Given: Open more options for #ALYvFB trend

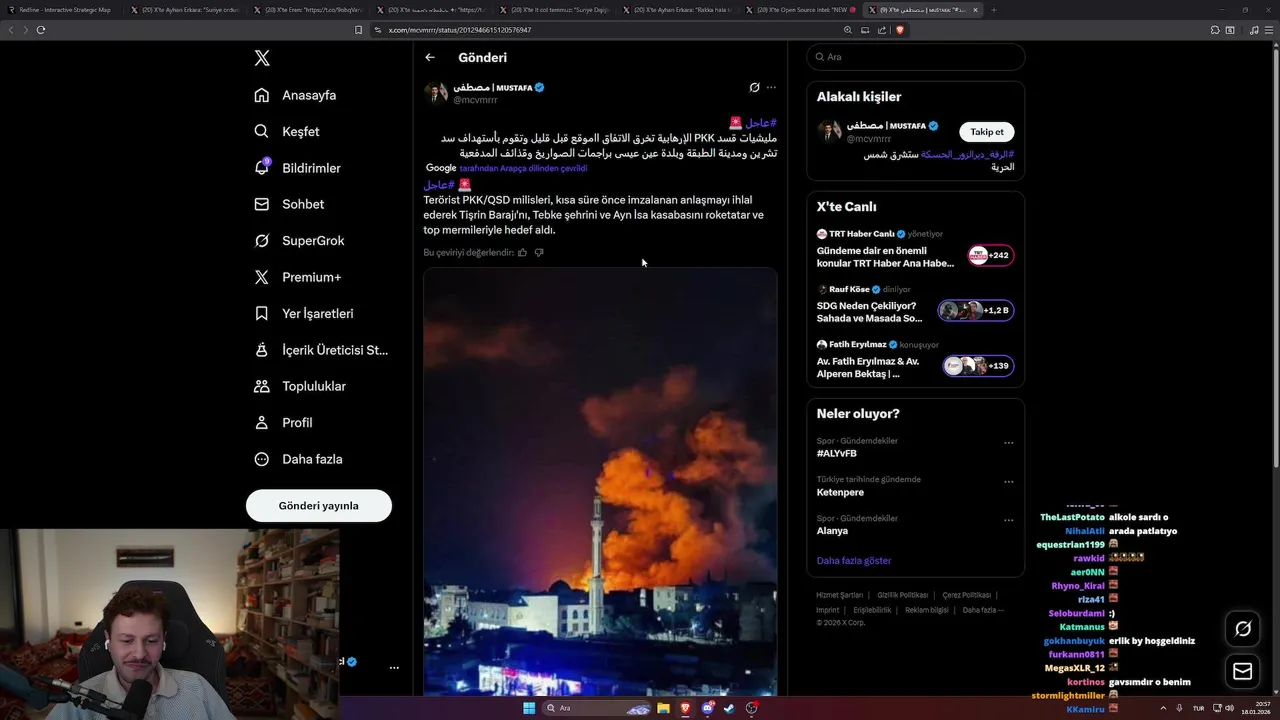Looking at the screenshot, I should tap(1009, 442).
